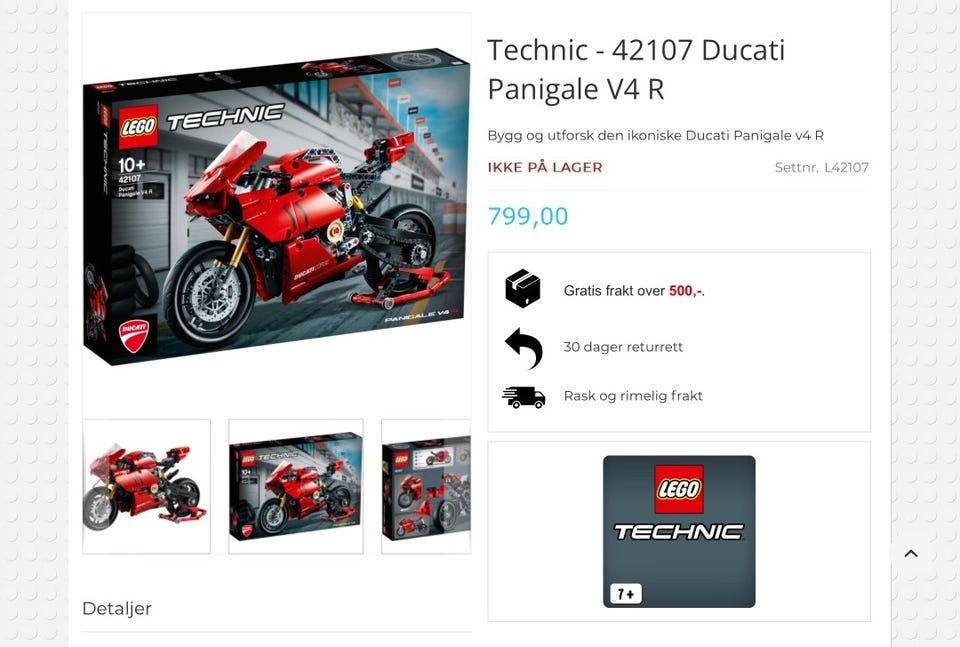Open the Detaljer section tab
The width and height of the screenshot is (960, 647).
(116, 608)
